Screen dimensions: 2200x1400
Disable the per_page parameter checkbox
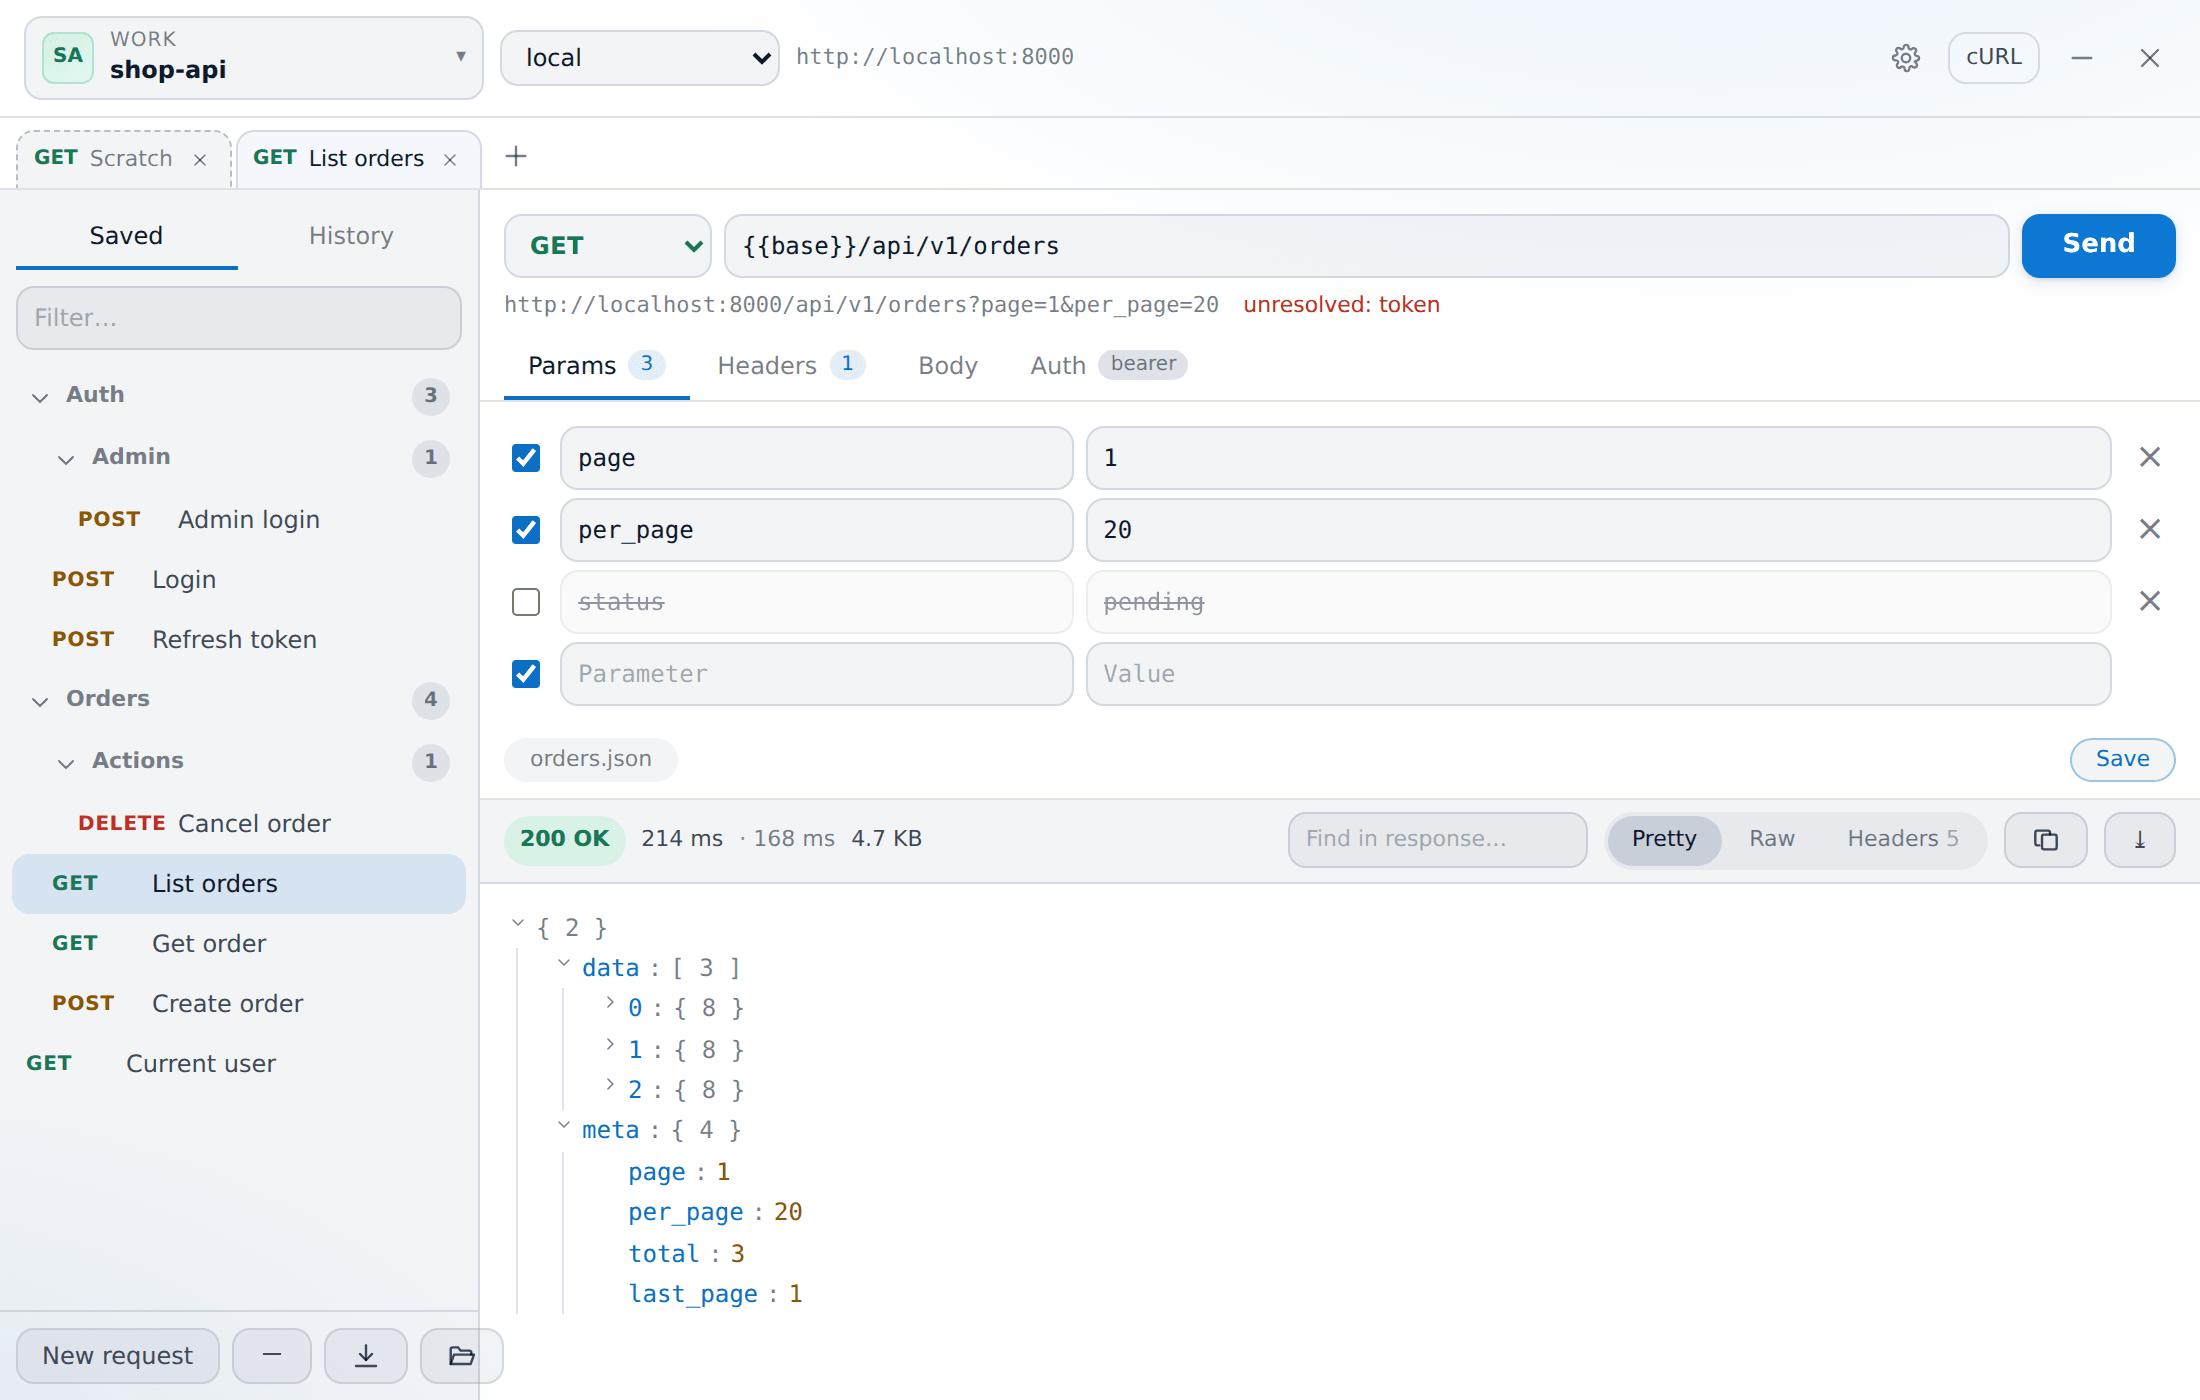pyautogui.click(x=526, y=530)
